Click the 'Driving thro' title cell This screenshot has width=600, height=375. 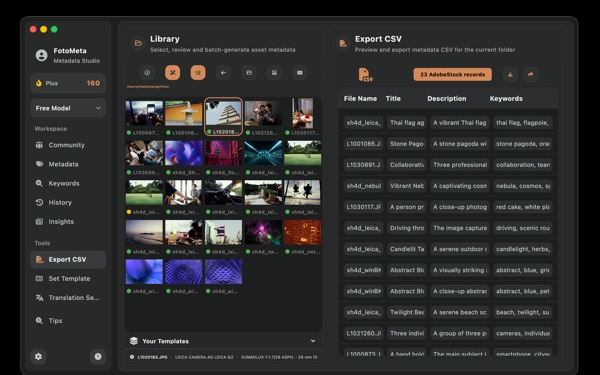(x=407, y=228)
